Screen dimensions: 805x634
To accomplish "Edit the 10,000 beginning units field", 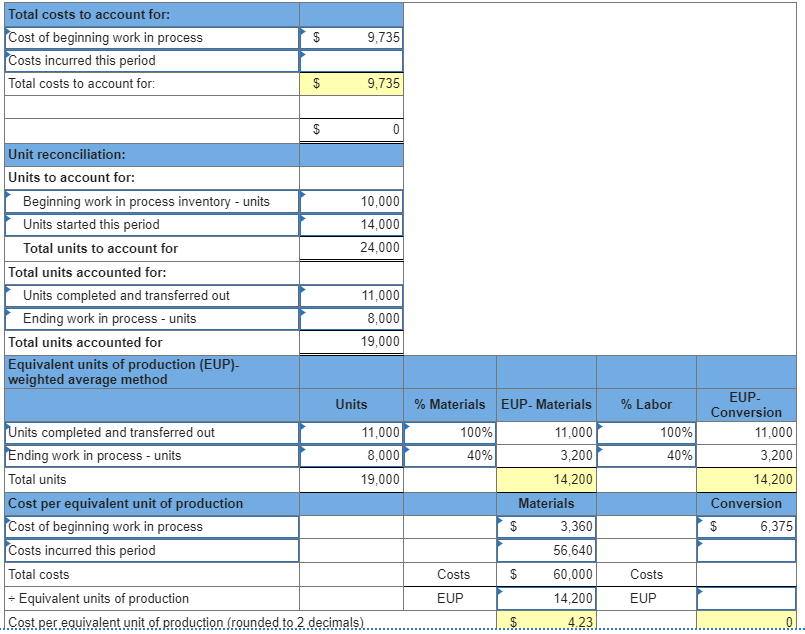I will point(351,202).
